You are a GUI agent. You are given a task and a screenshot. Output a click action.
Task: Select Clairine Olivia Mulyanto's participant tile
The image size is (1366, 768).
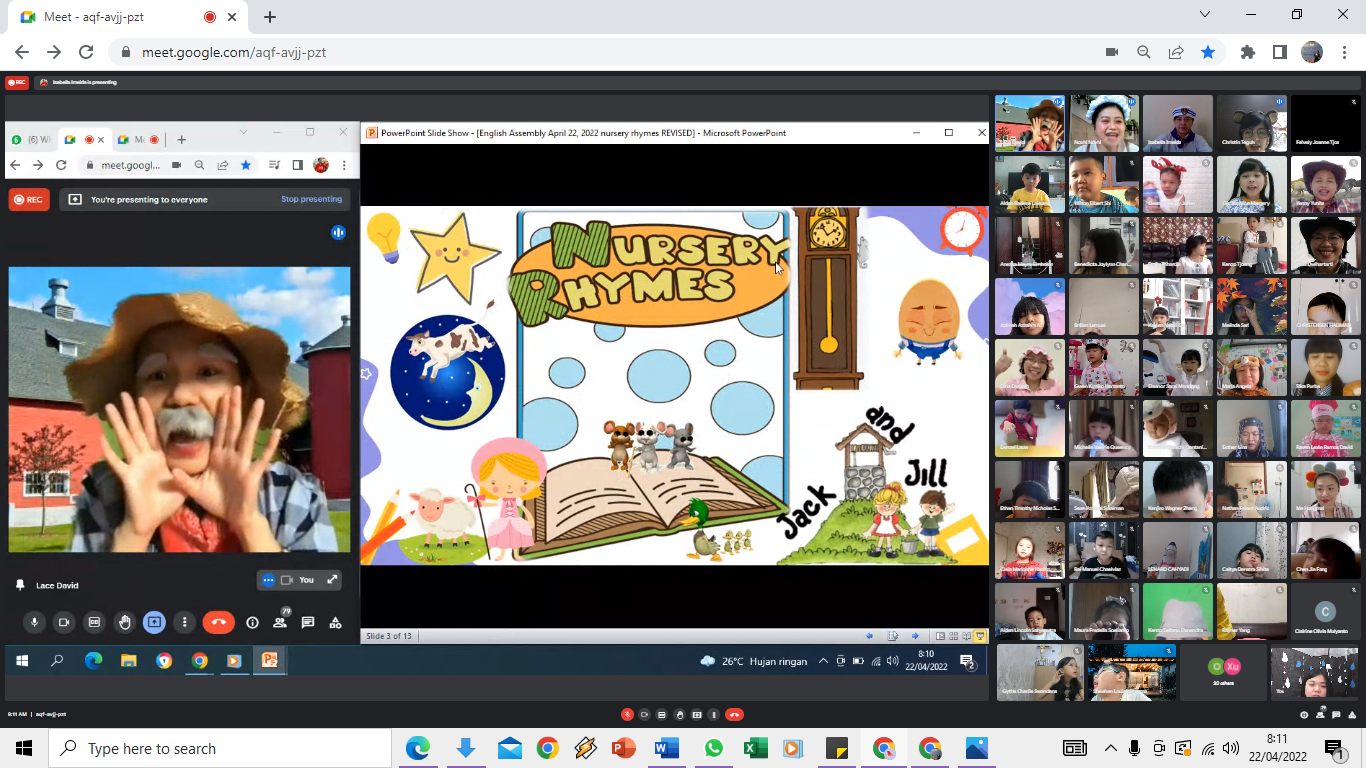pos(1325,611)
